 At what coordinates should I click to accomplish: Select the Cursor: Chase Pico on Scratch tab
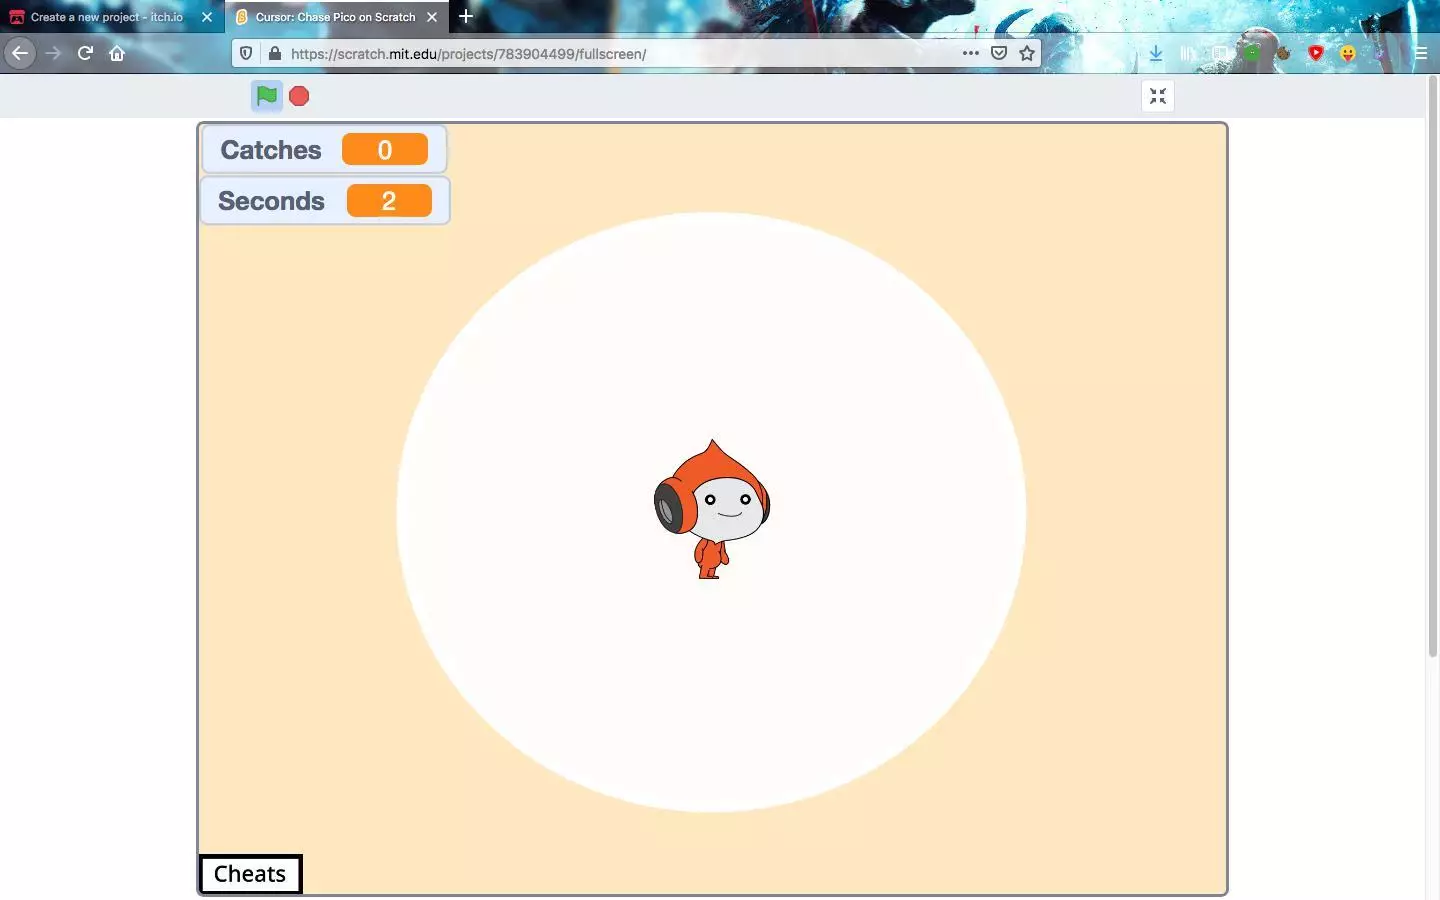click(334, 17)
